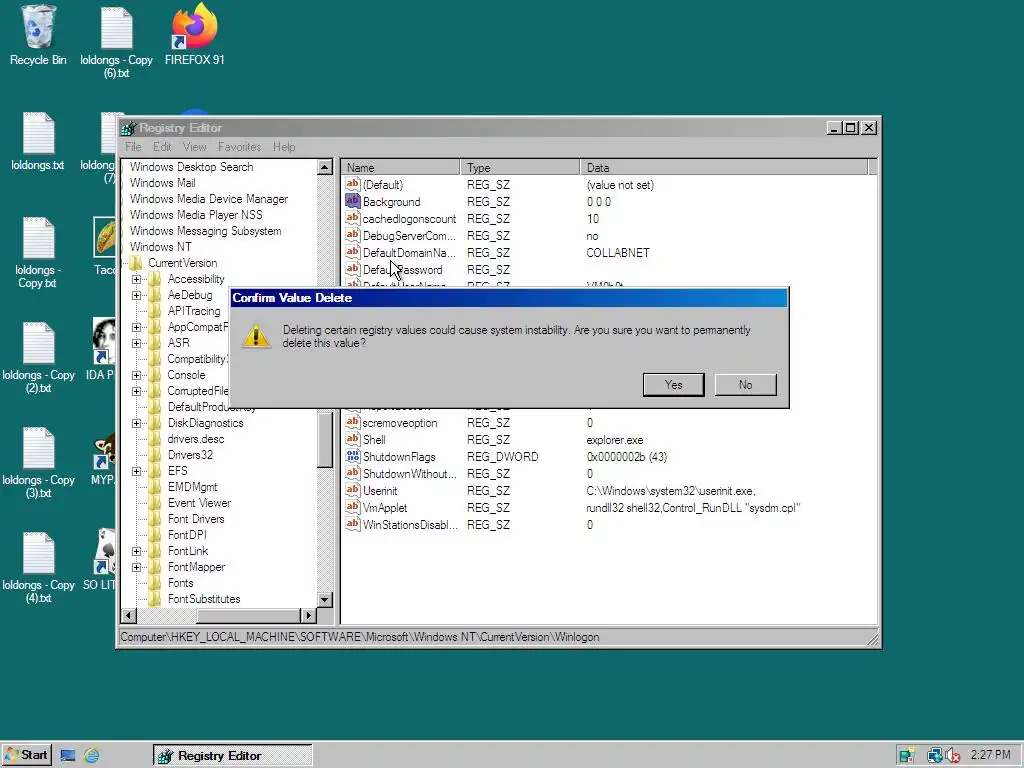Click the CurrentVersion folder icon

[x=136, y=263]
